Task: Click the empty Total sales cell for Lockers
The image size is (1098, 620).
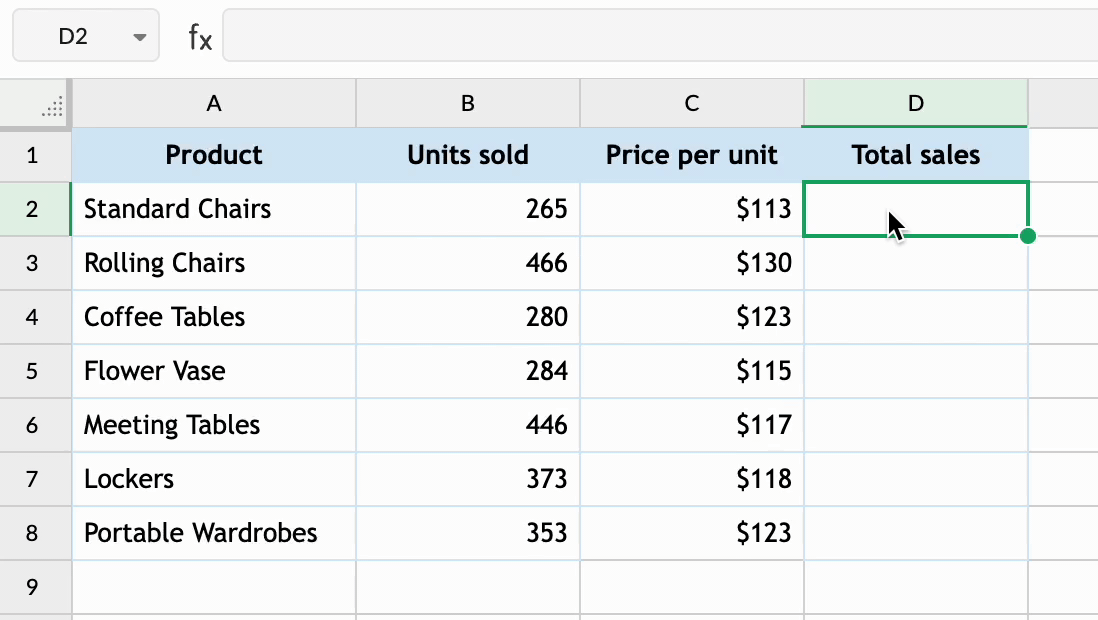Action: coord(915,479)
